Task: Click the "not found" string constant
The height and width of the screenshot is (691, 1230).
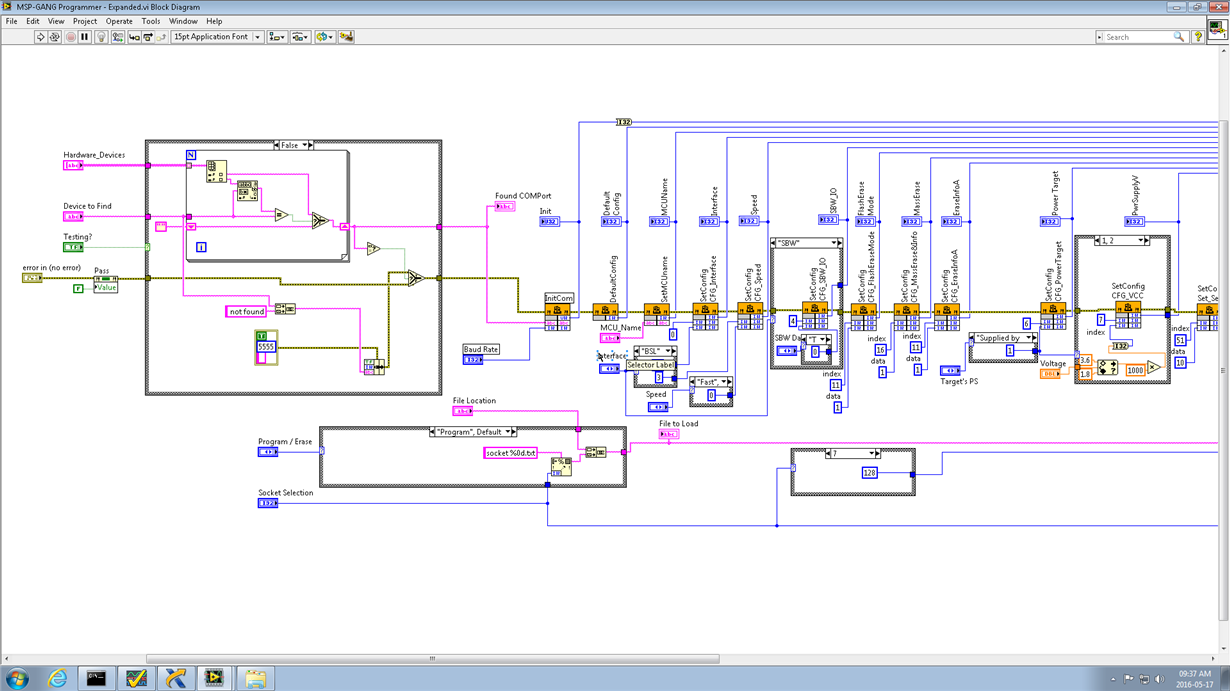Action: point(247,312)
